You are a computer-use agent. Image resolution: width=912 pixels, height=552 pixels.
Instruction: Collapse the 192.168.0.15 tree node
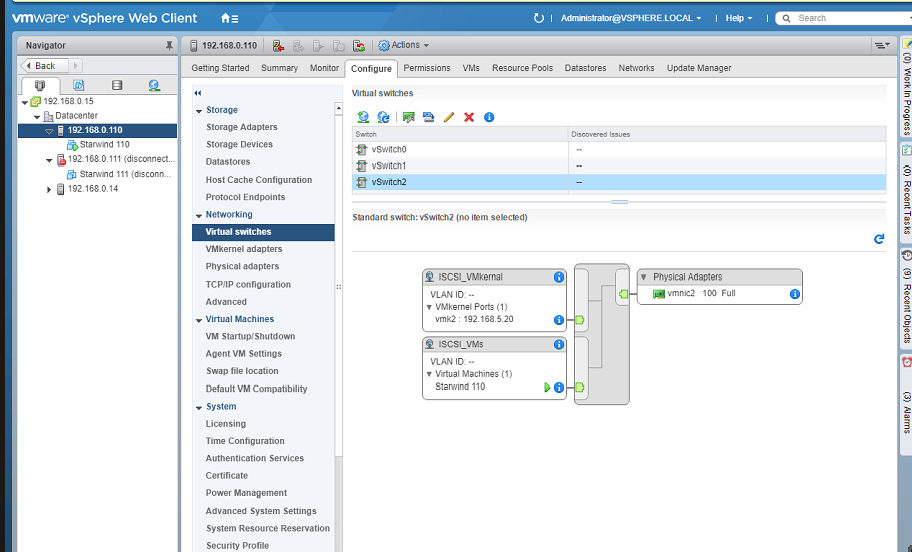click(24, 102)
